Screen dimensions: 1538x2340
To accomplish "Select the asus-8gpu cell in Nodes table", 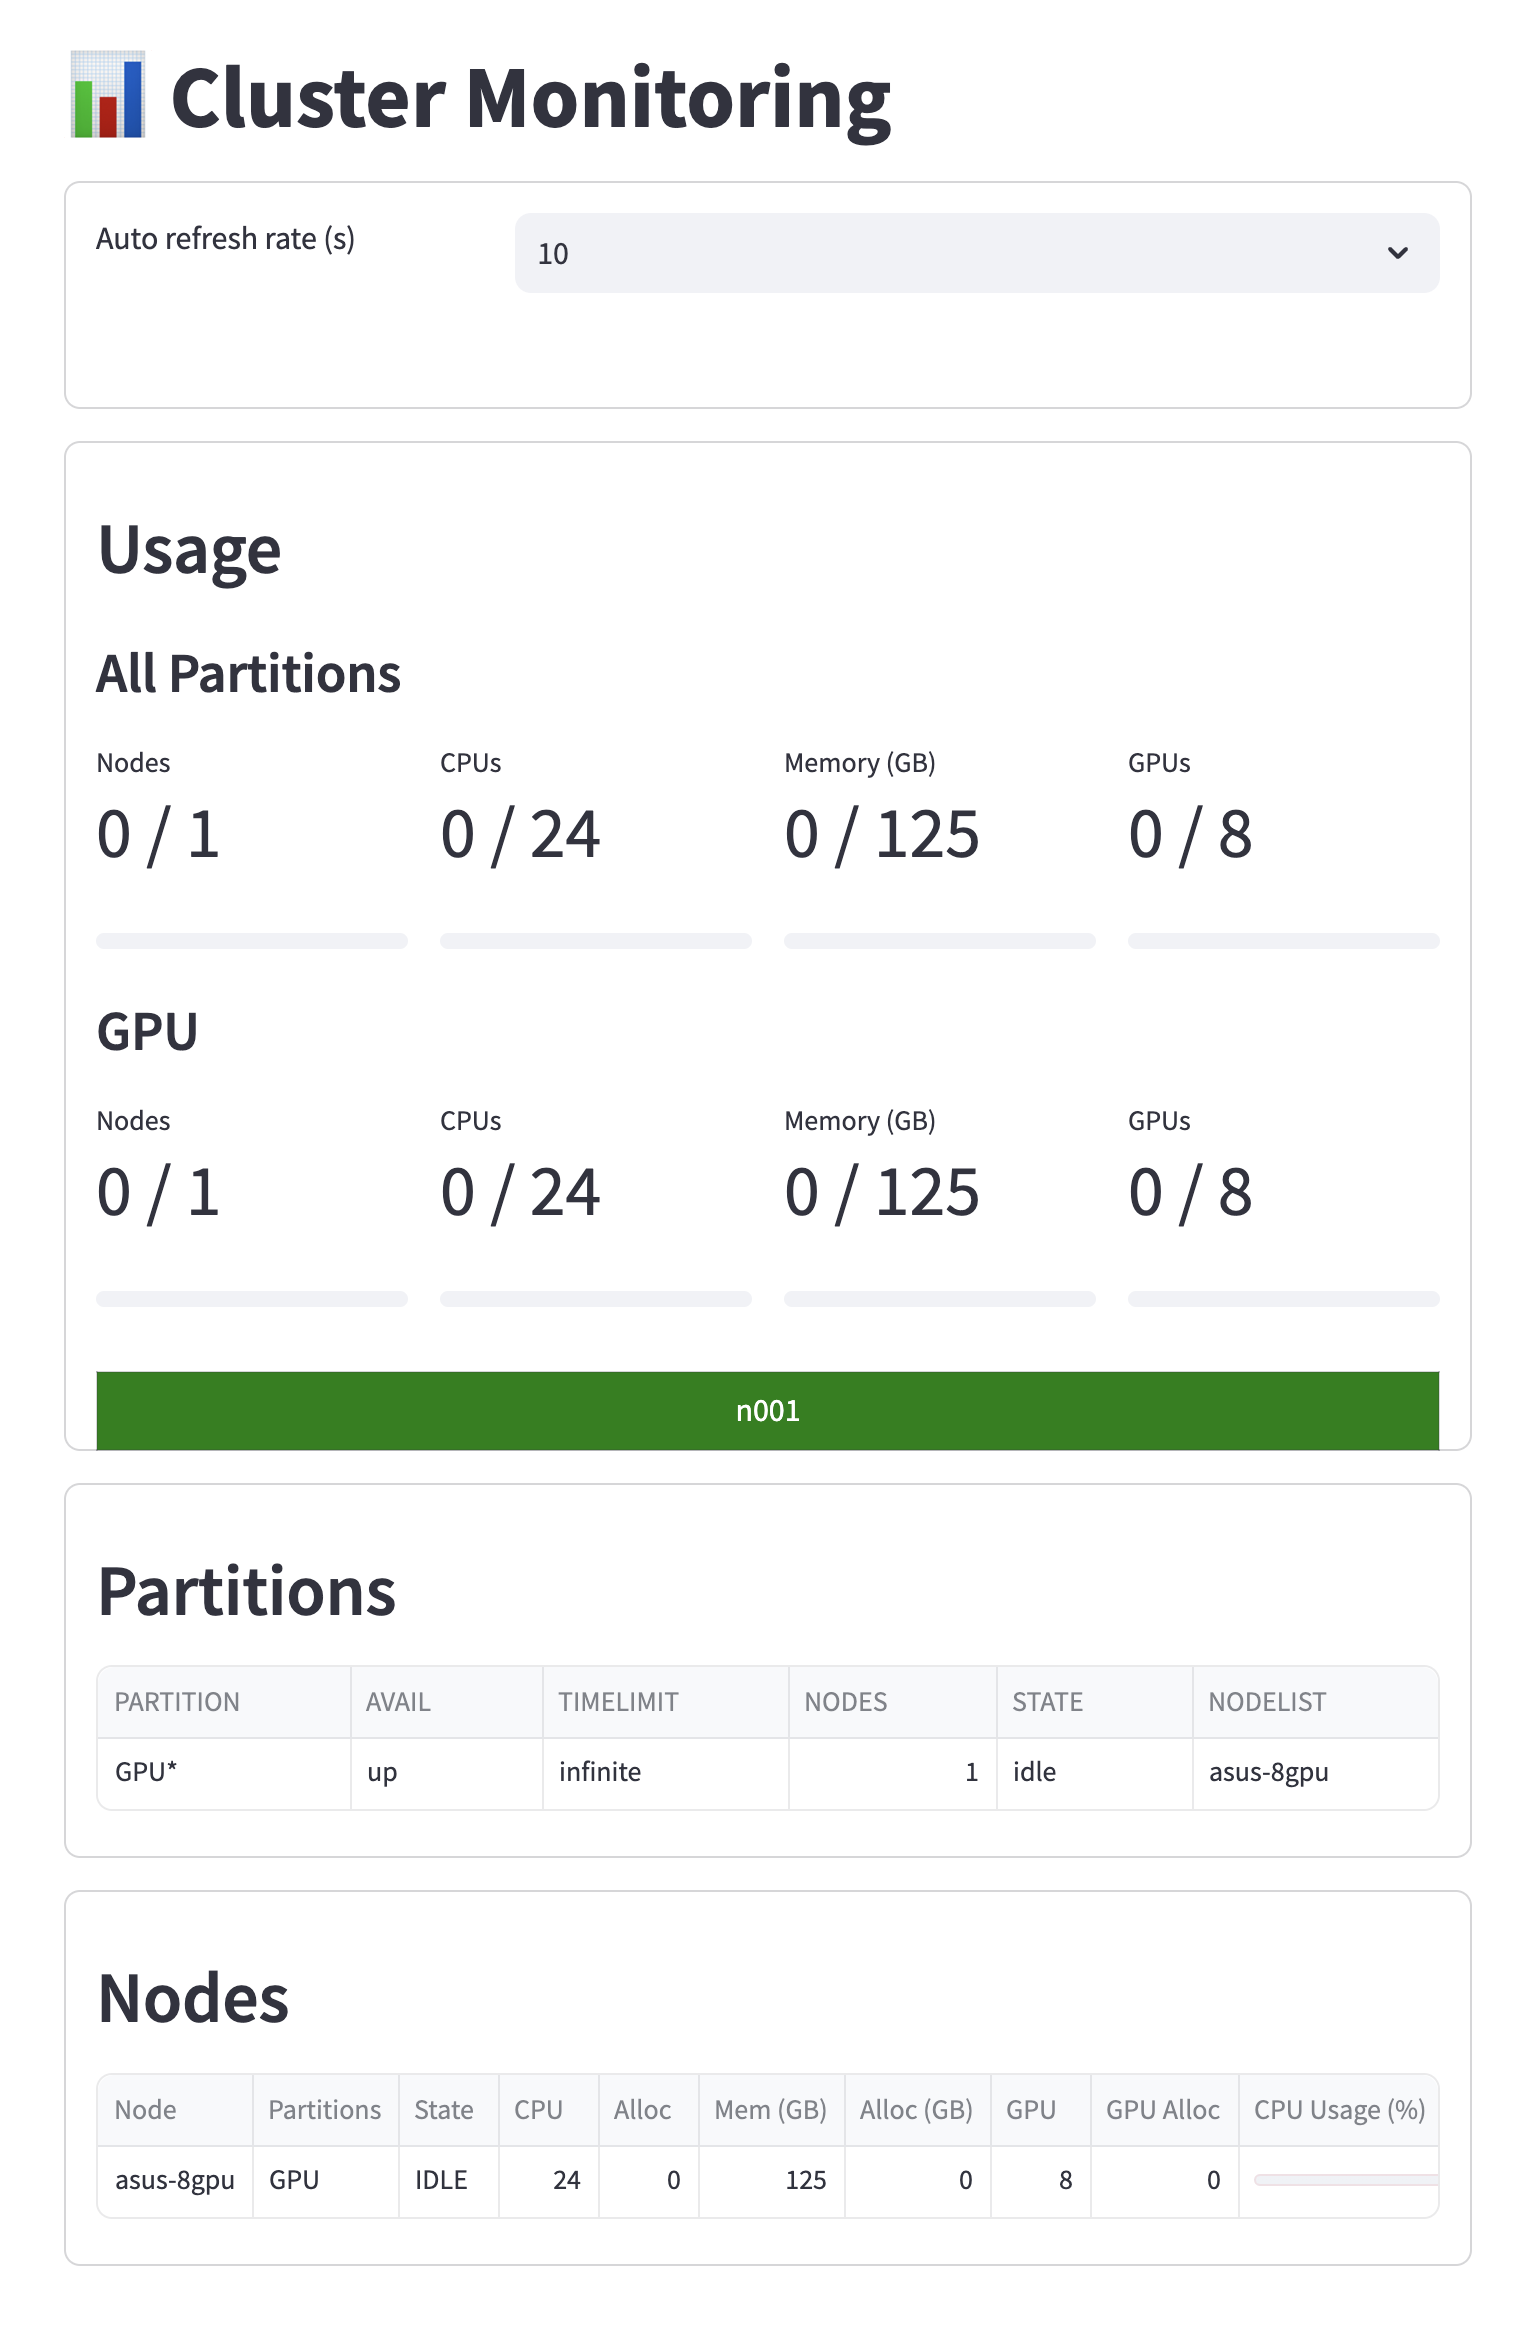I will (175, 2180).
